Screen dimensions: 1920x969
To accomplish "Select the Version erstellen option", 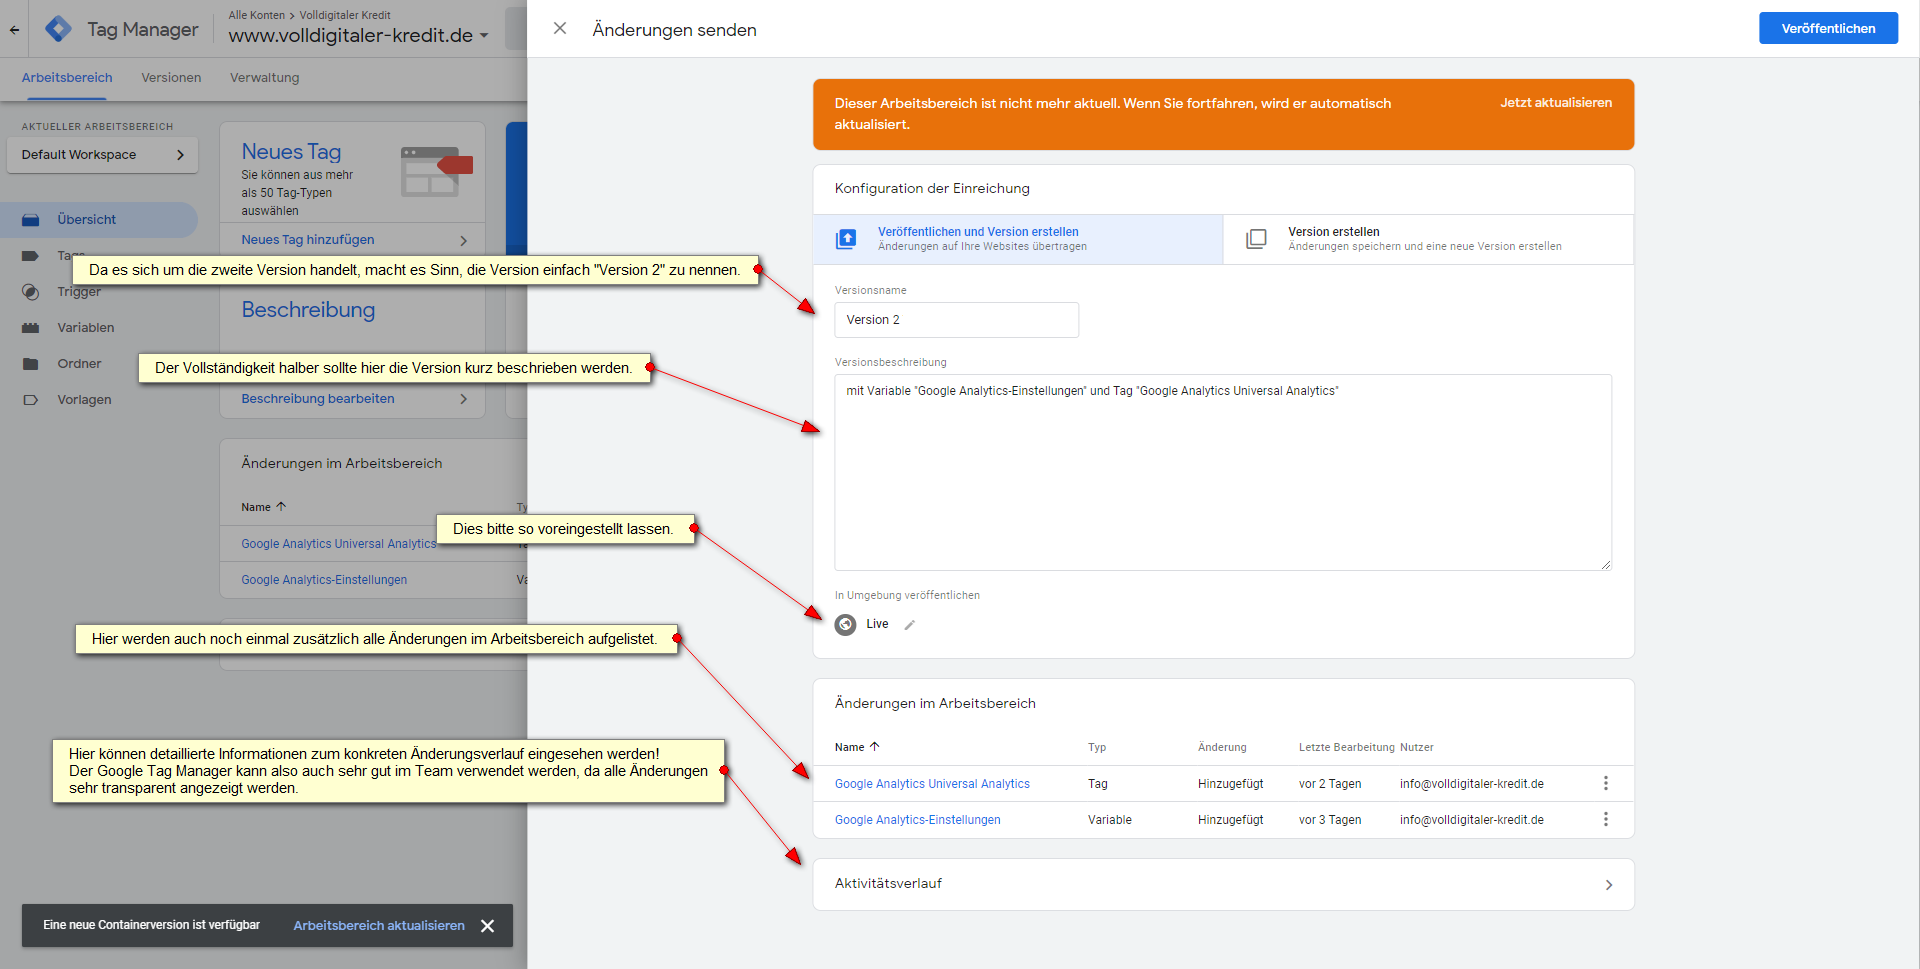I will tap(1428, 239).
